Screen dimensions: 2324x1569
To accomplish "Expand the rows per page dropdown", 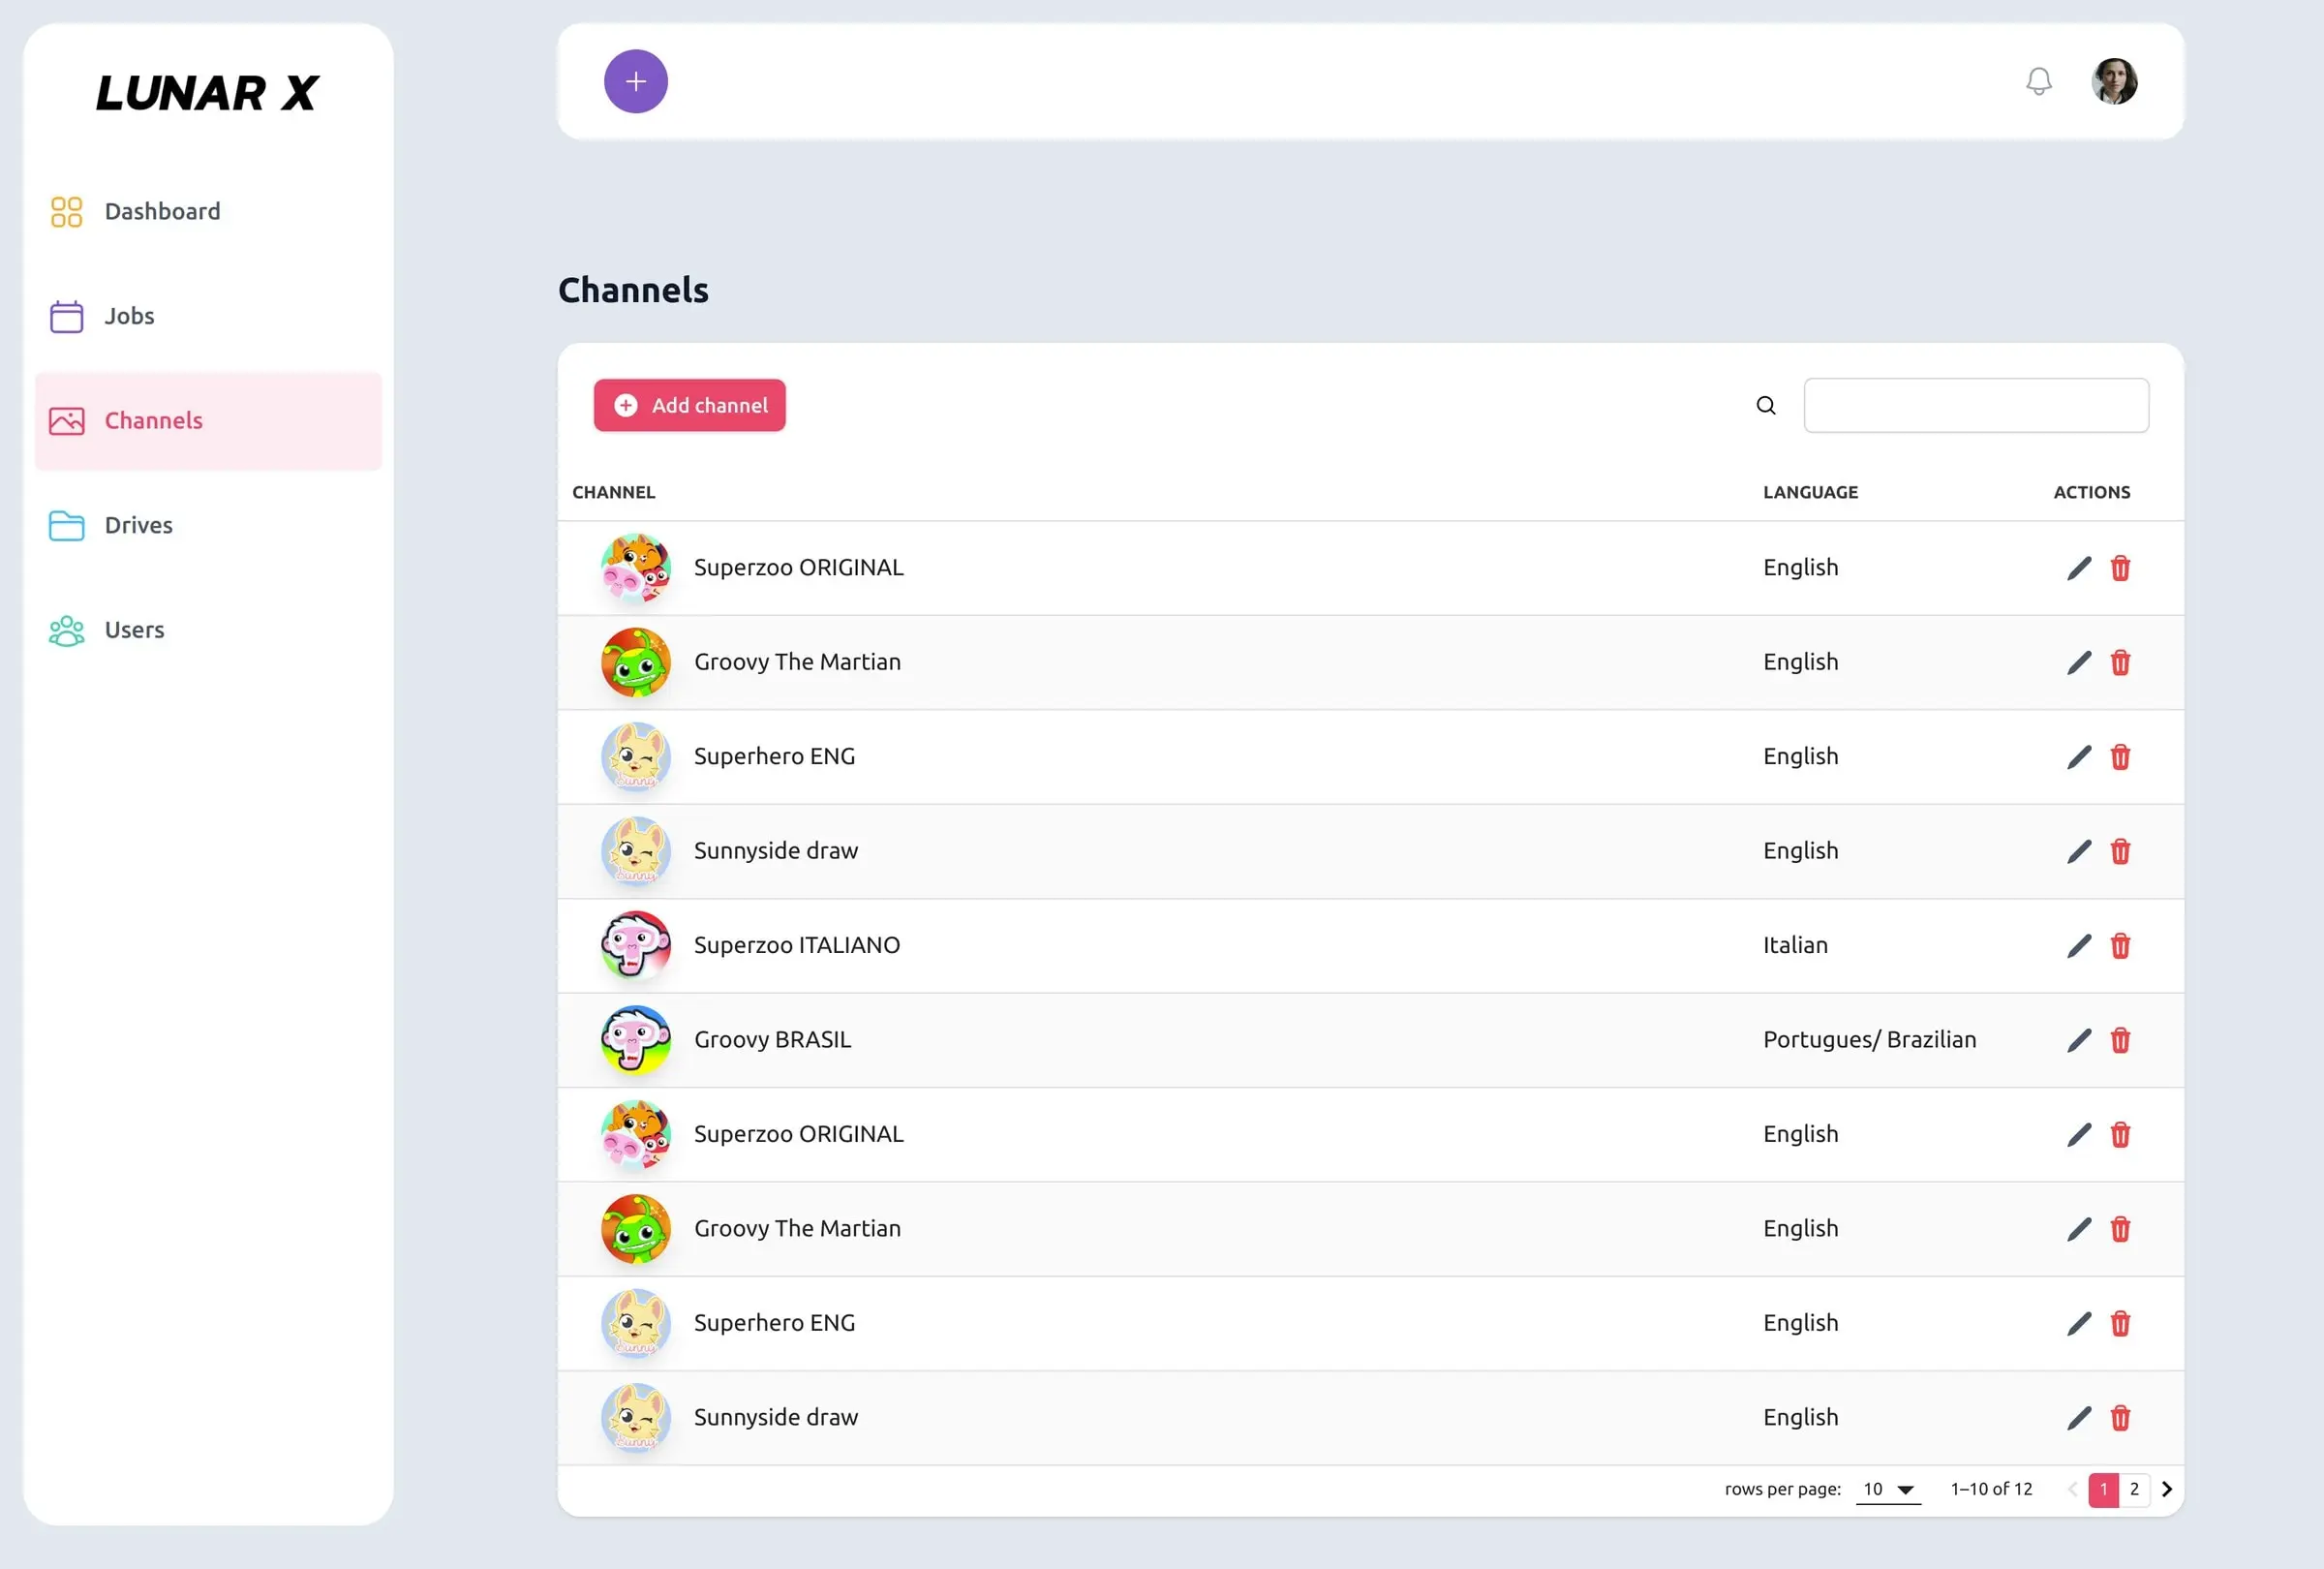I will [x=1887, y=1489].
